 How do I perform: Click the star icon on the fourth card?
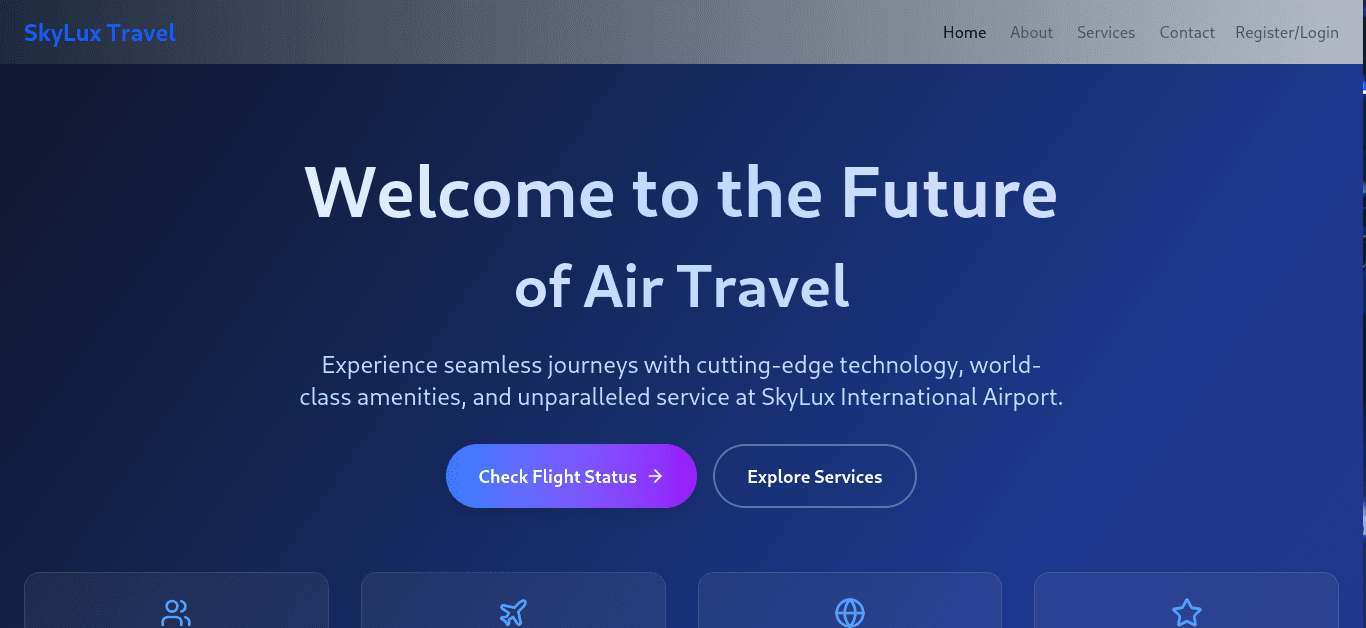click(x=1186, y=613)
